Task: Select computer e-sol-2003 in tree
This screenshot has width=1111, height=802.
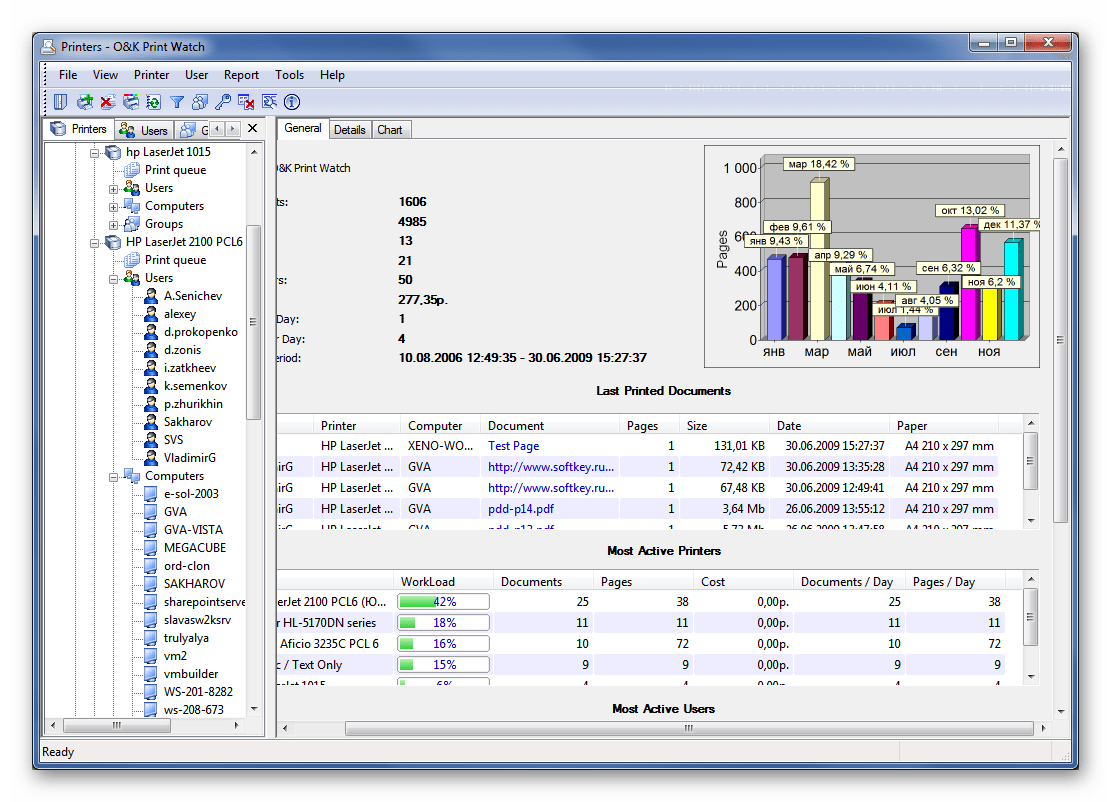Action: point(191,494)
